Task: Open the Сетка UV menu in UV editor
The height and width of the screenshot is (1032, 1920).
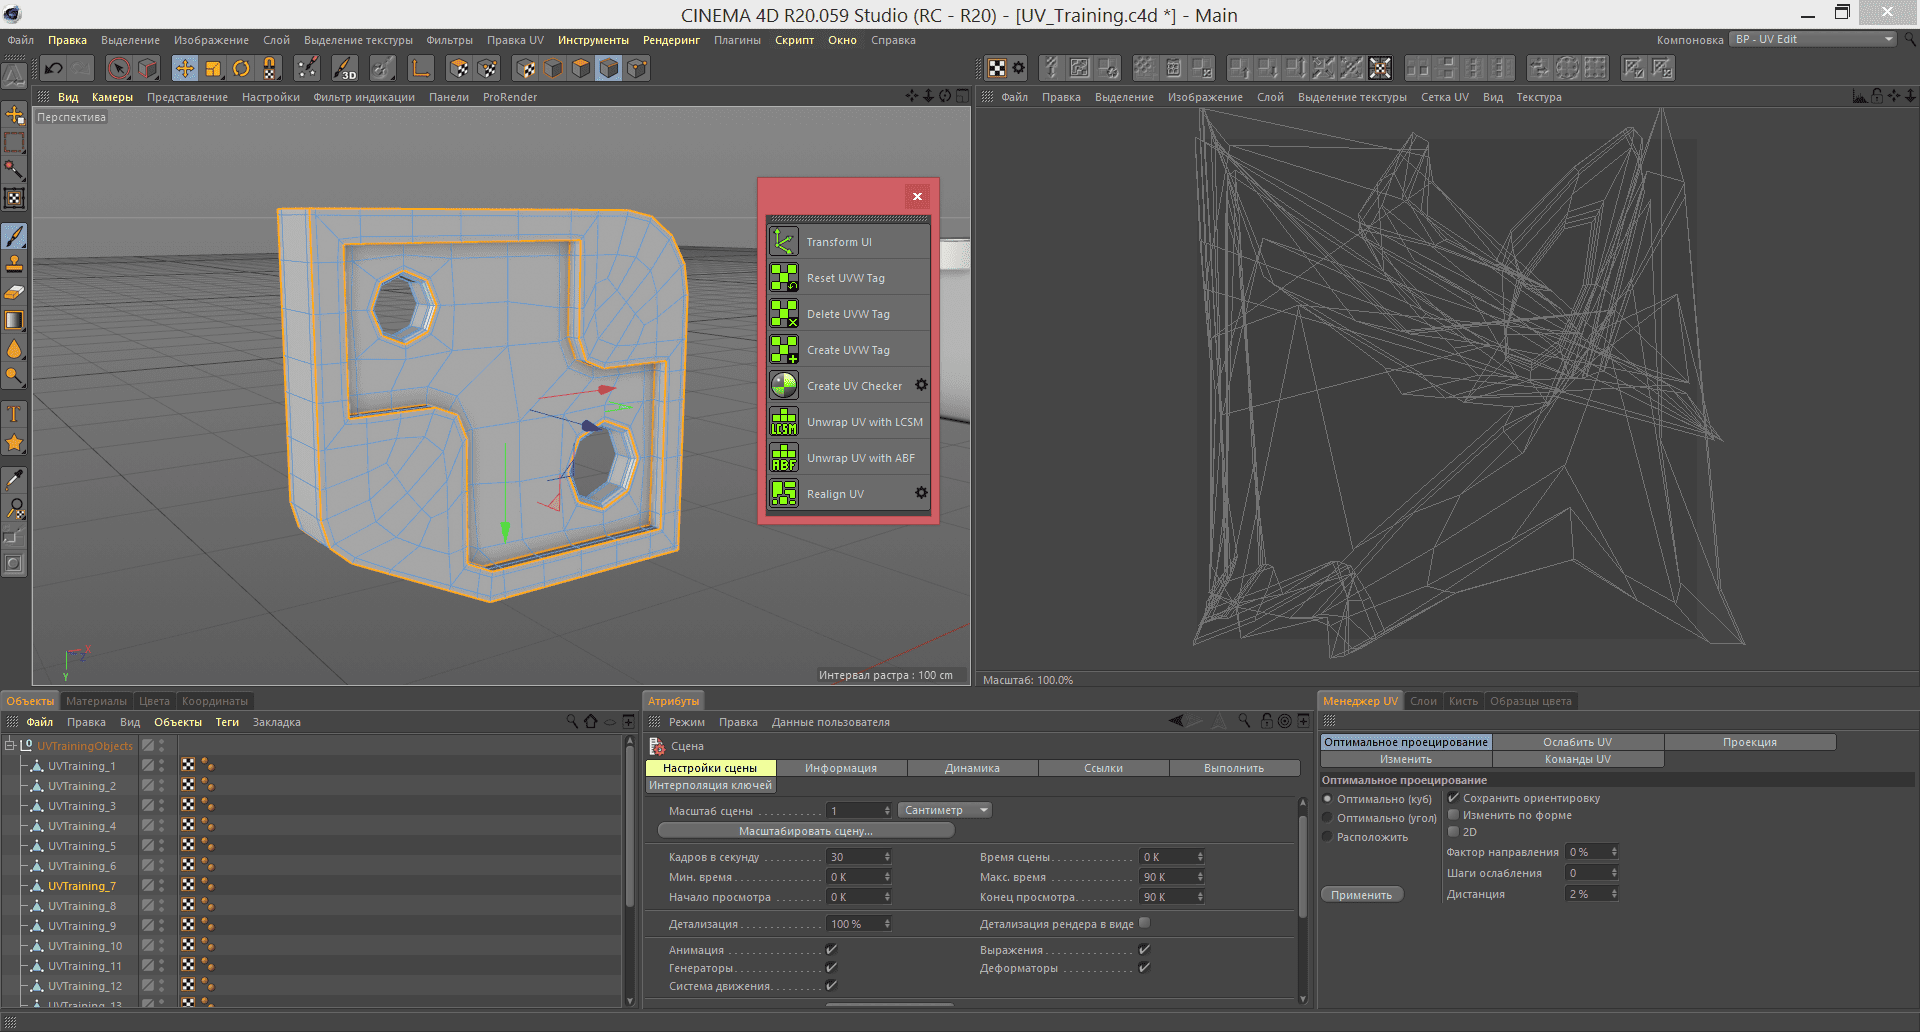Action: [1444, 97]
